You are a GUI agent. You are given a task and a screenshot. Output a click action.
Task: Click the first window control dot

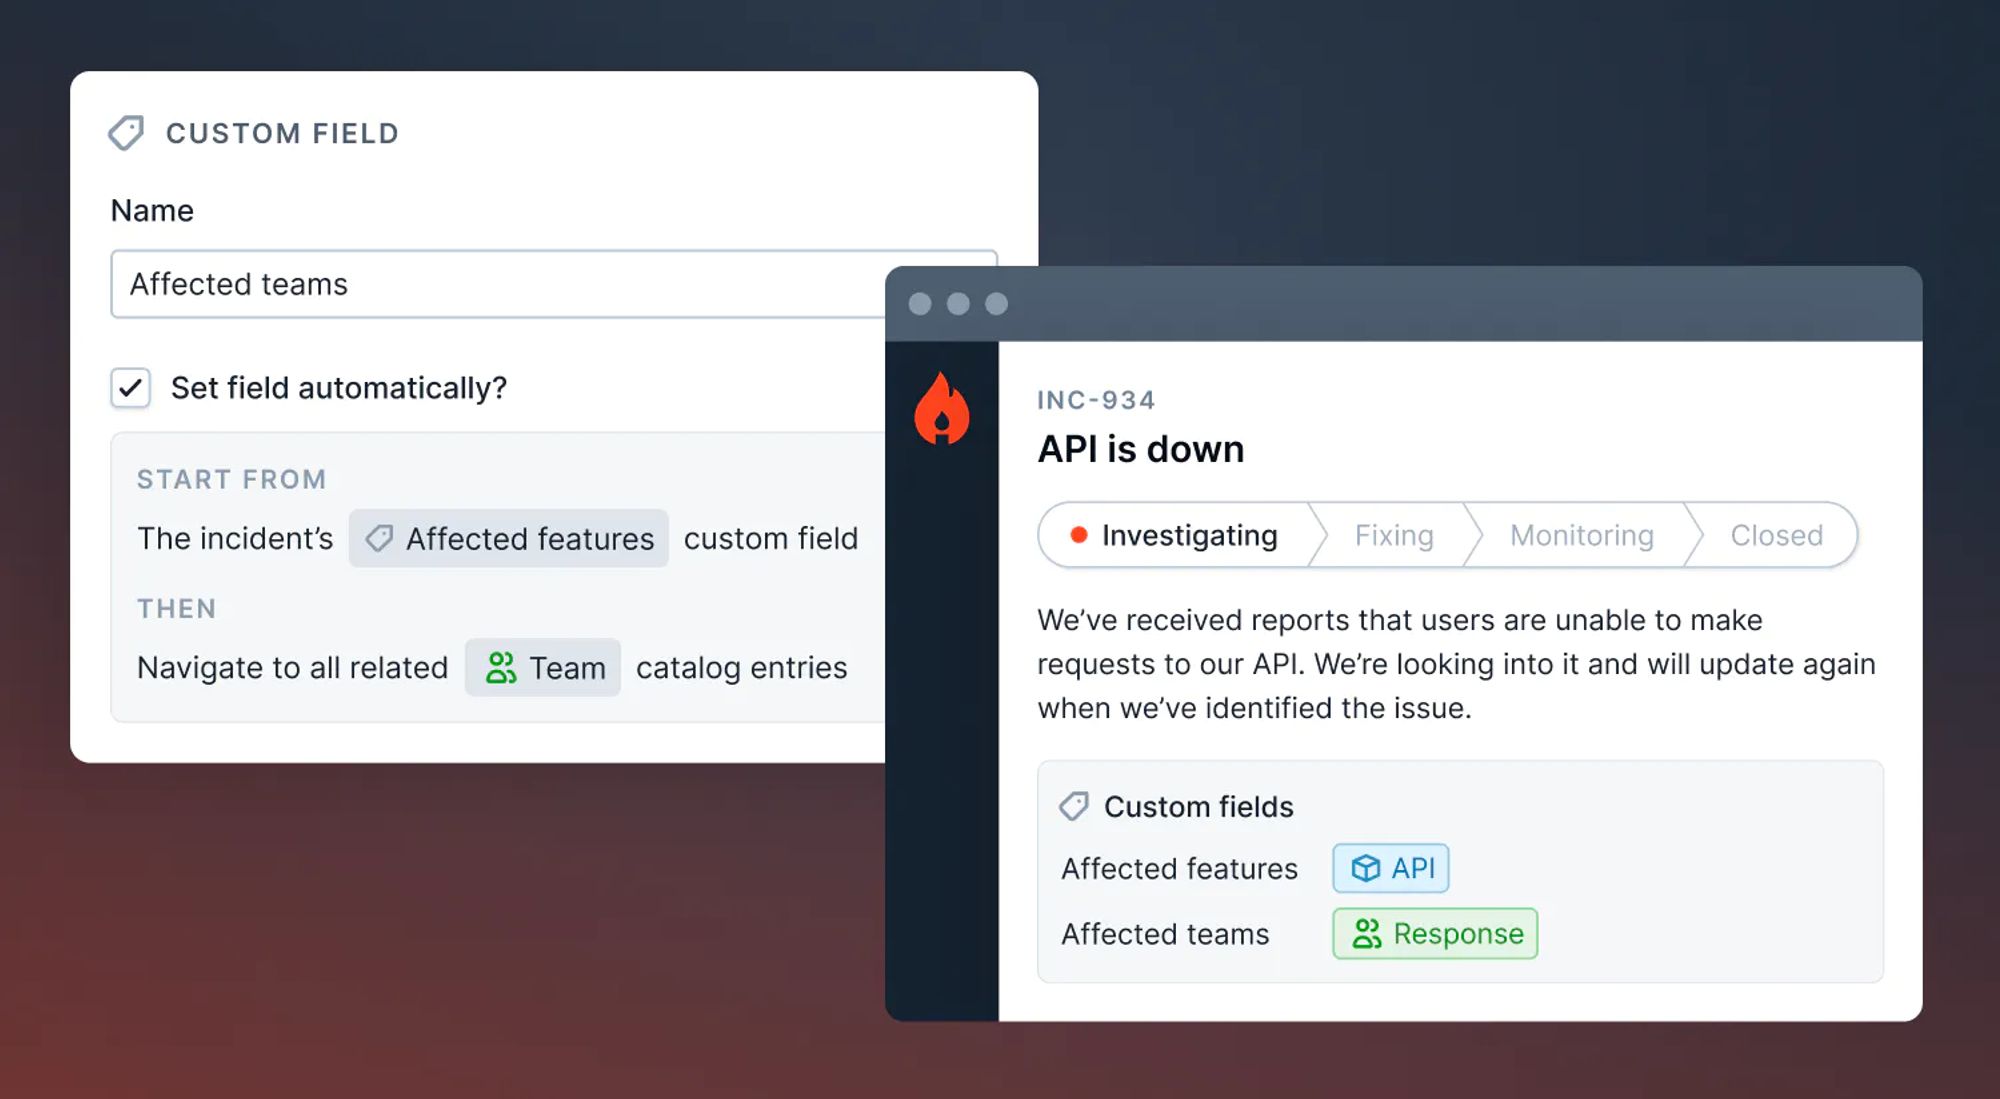[920, 304]
